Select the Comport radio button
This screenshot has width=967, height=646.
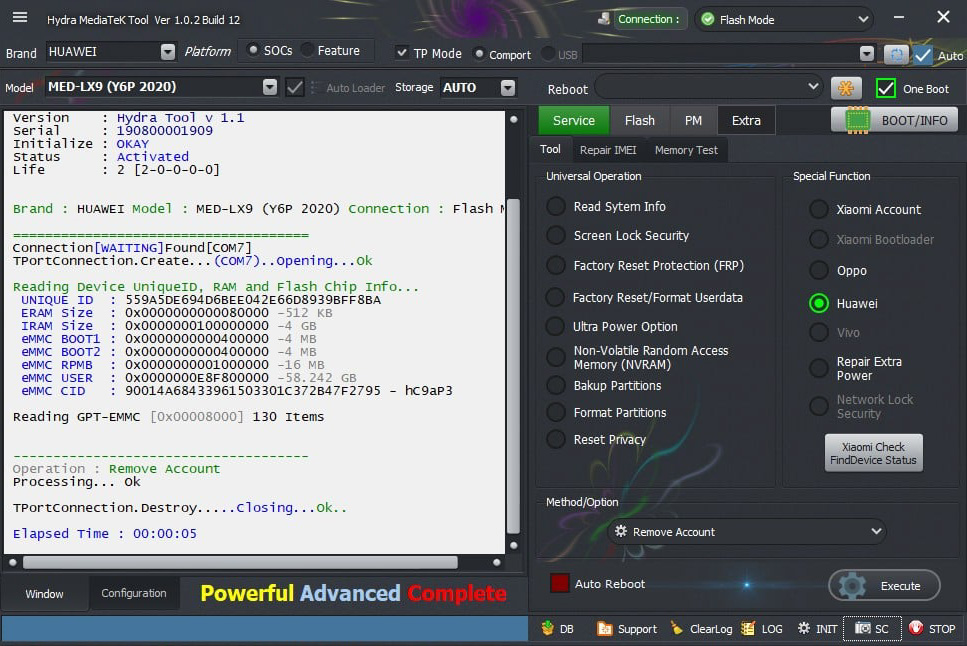click(479, 54)
